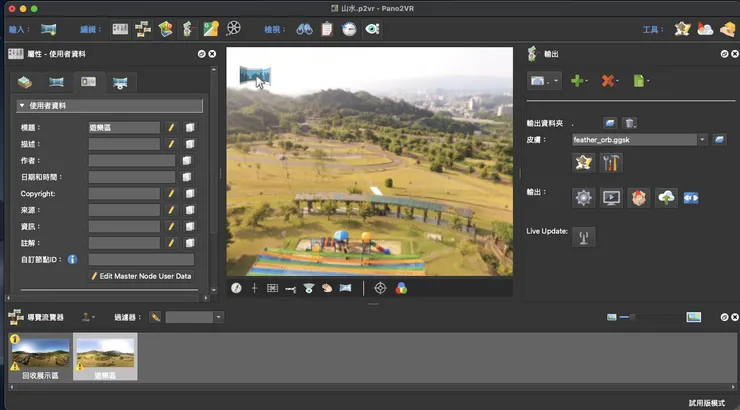This screenshot has width=740, height=410.
Task: Click the green add output plus icon
Action: (x=576, y=80)
